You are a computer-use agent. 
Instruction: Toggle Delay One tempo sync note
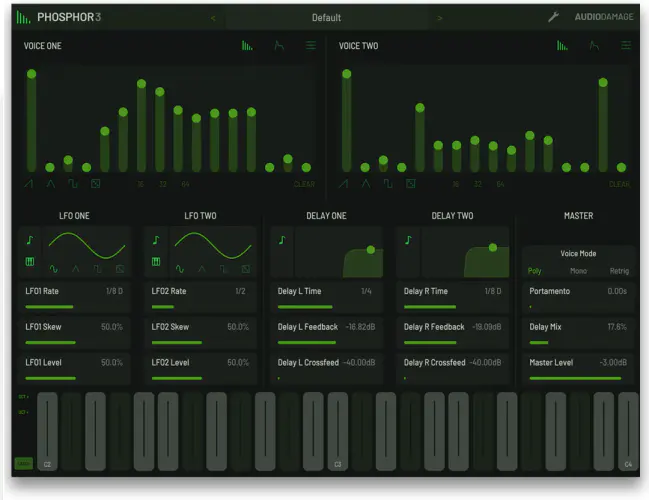(x=282, y=240)
